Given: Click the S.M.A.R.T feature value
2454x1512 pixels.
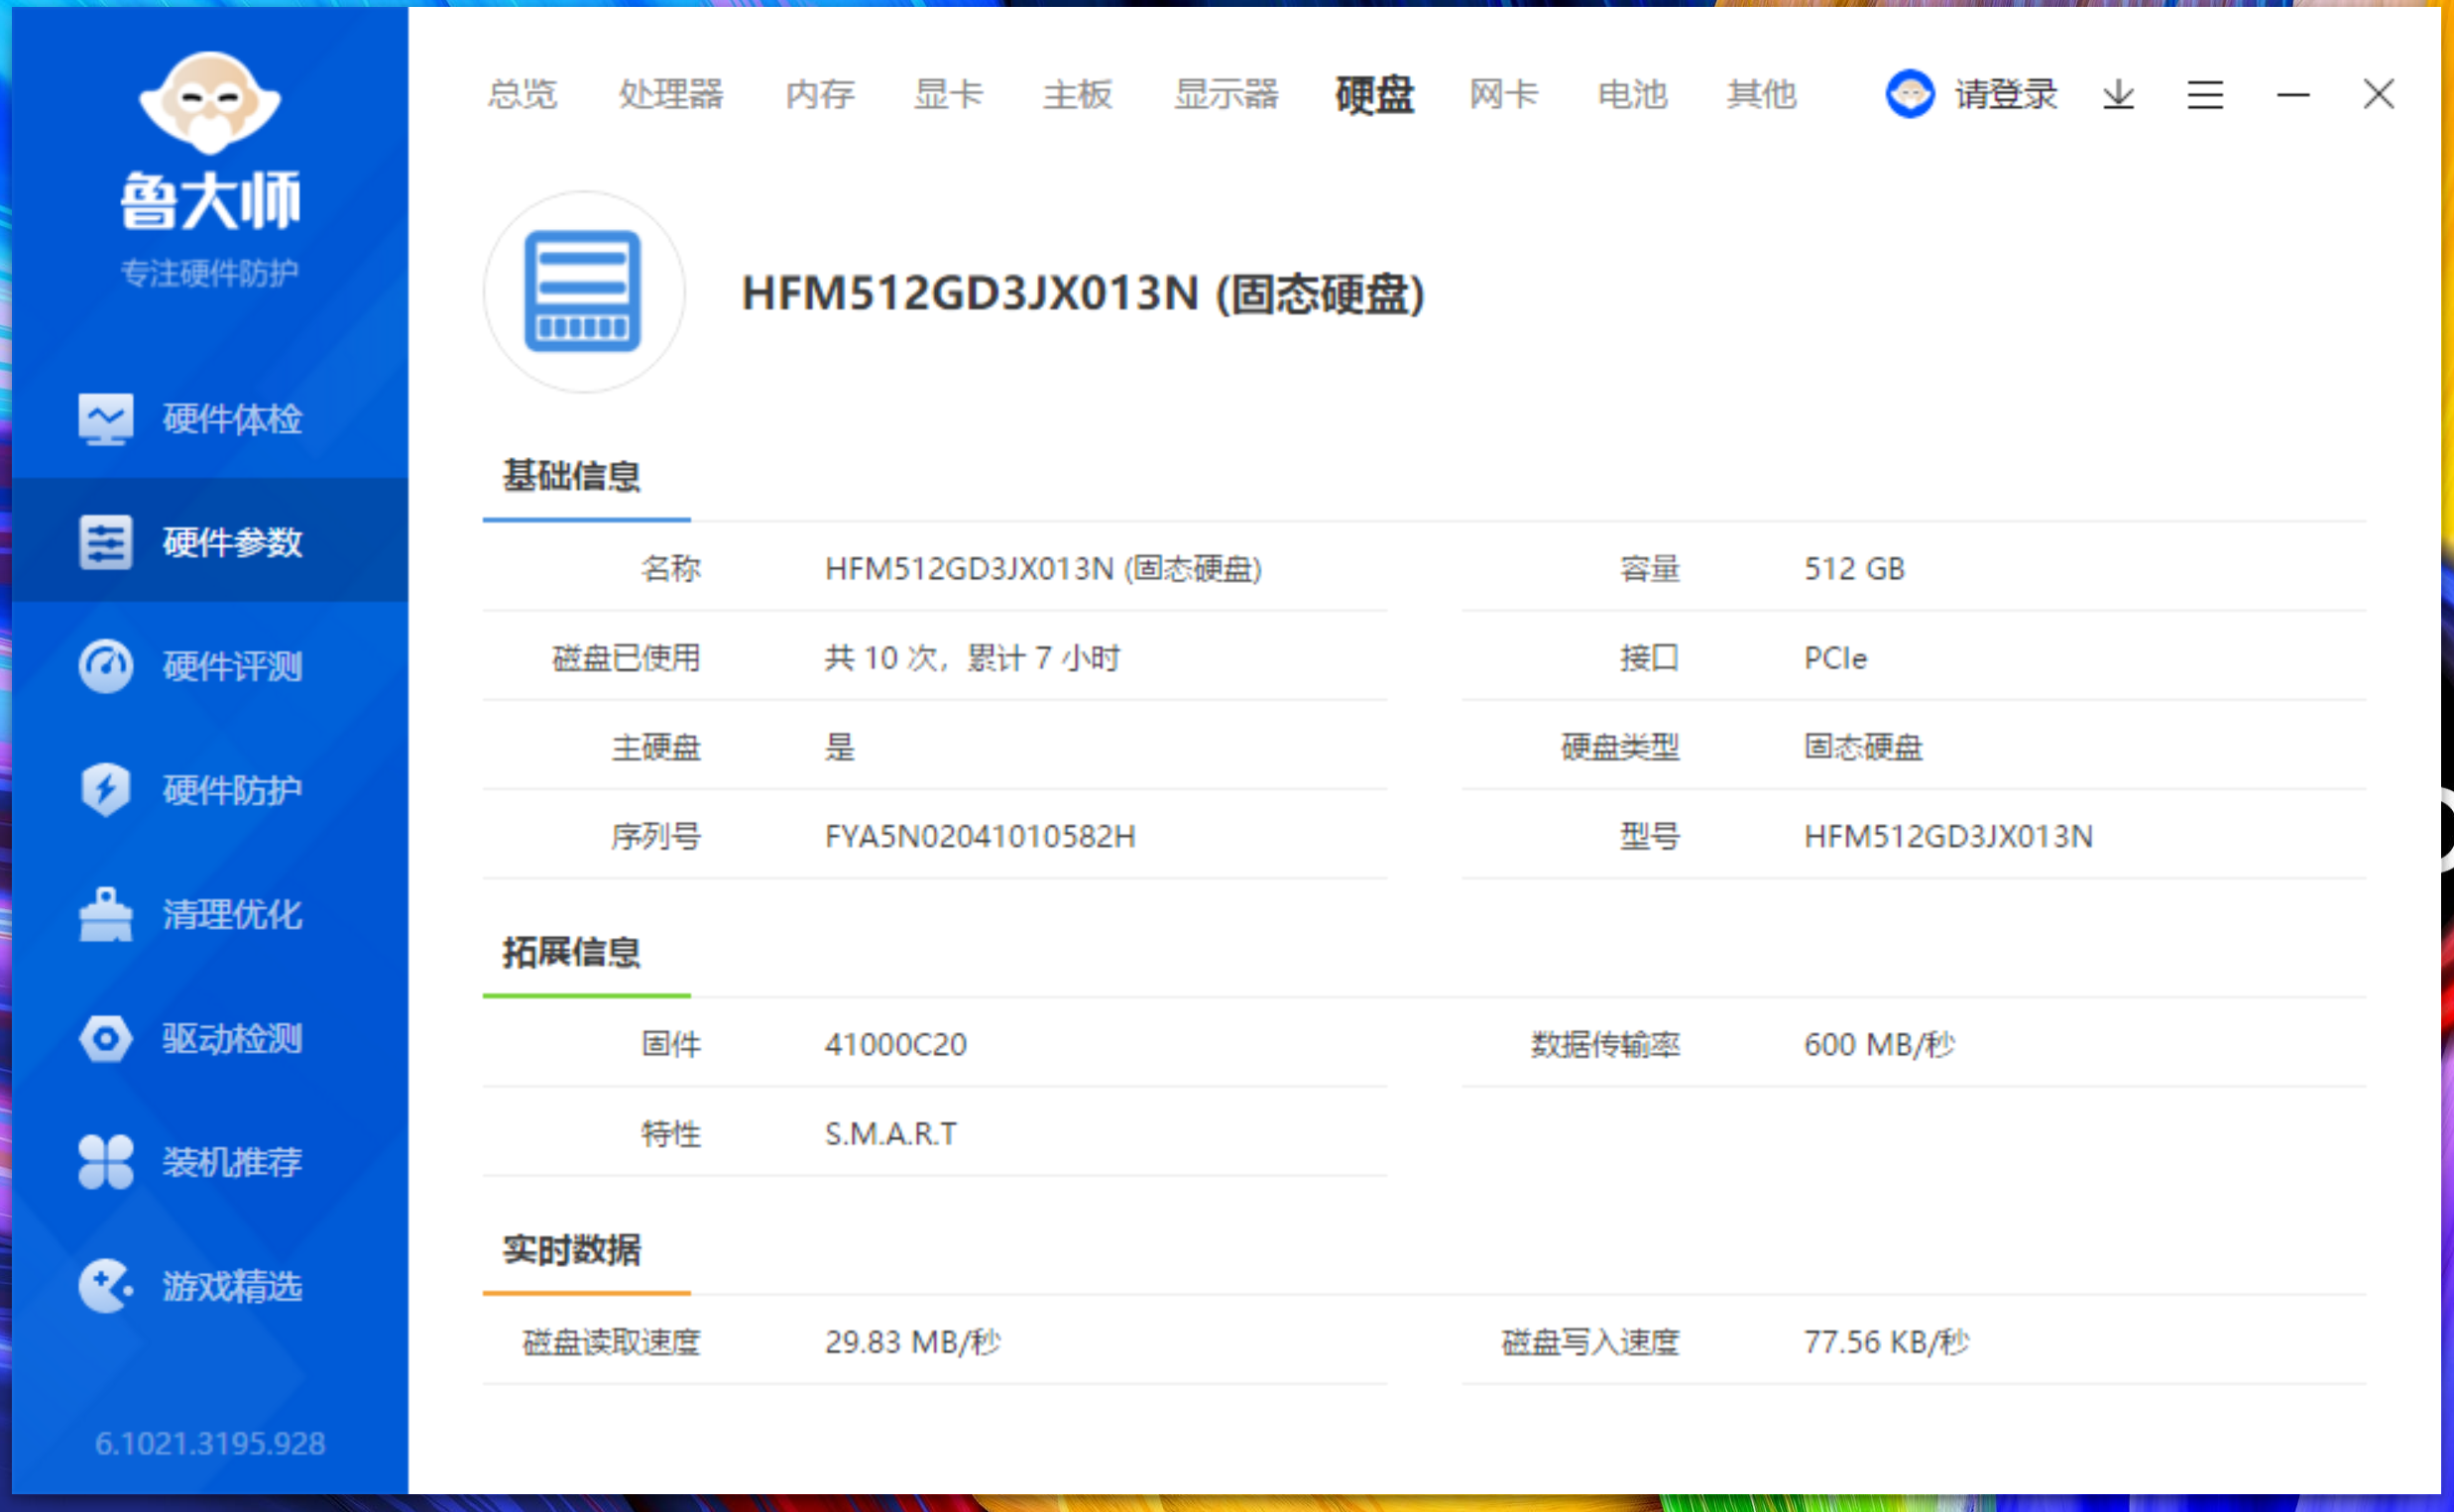Looking at the screenshot, I should 890,1134.
